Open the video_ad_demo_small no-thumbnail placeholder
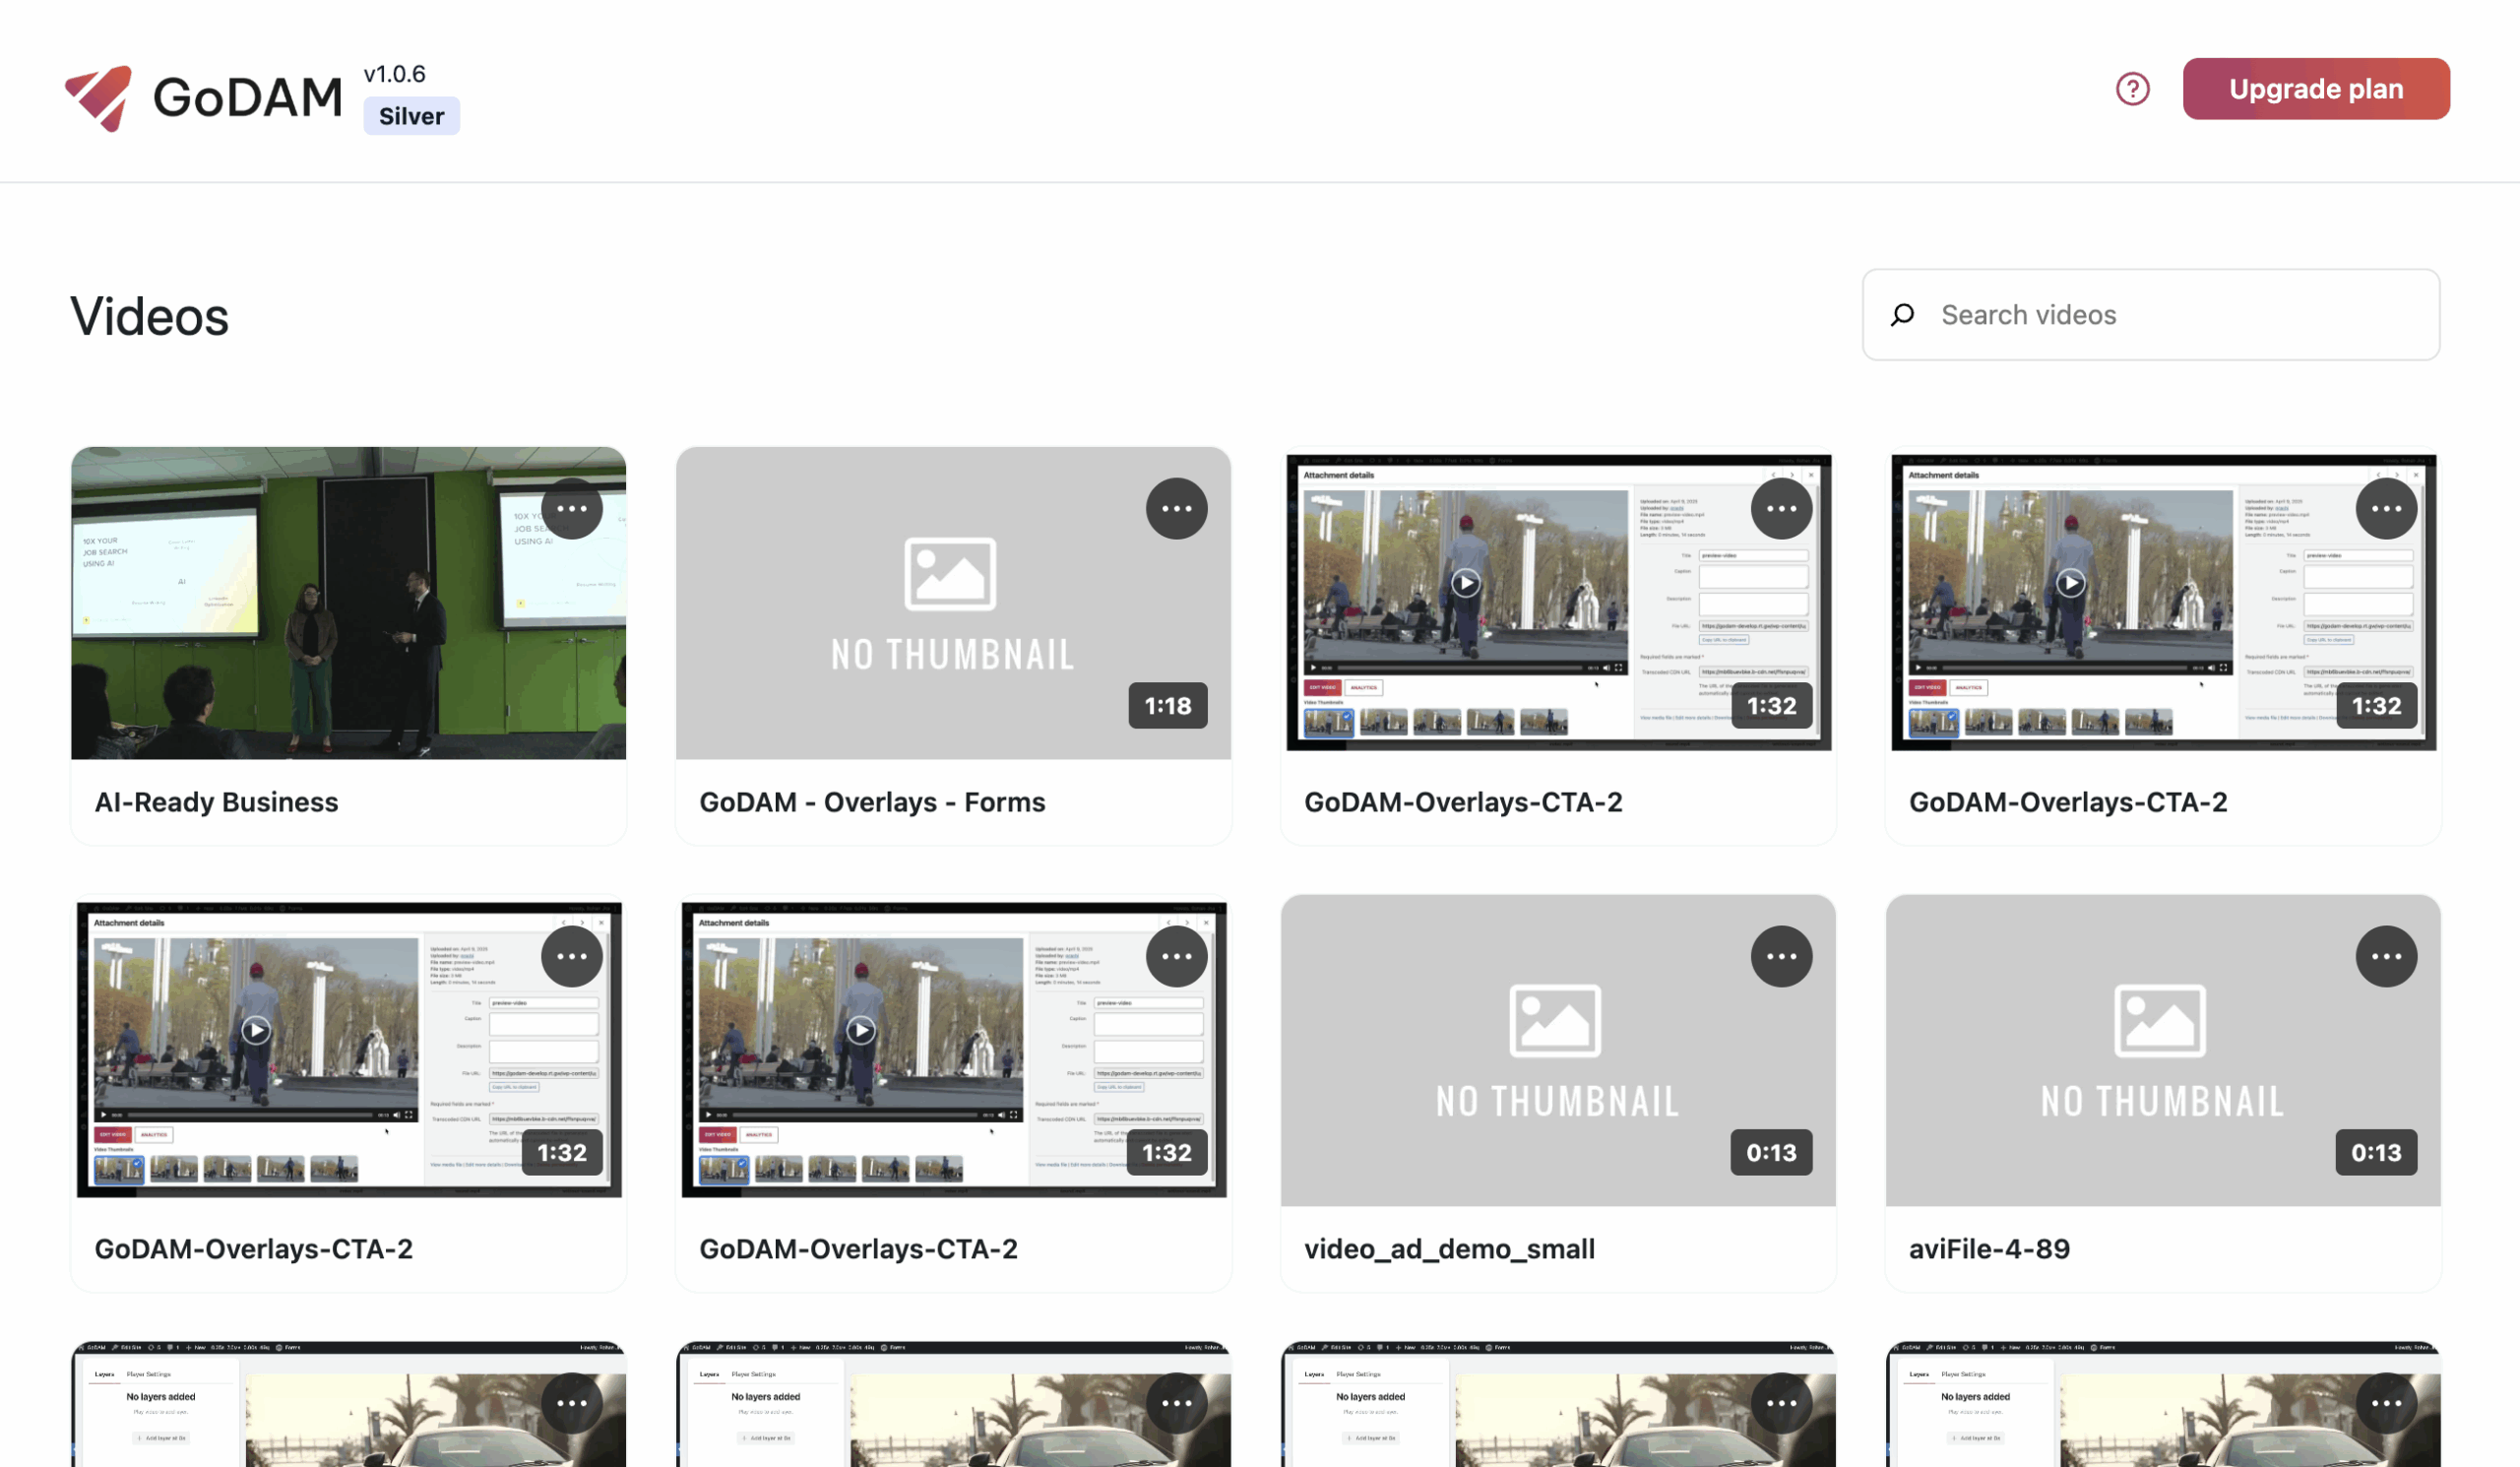Screen dimensions: 2520x1467 pos(1558,1050)
